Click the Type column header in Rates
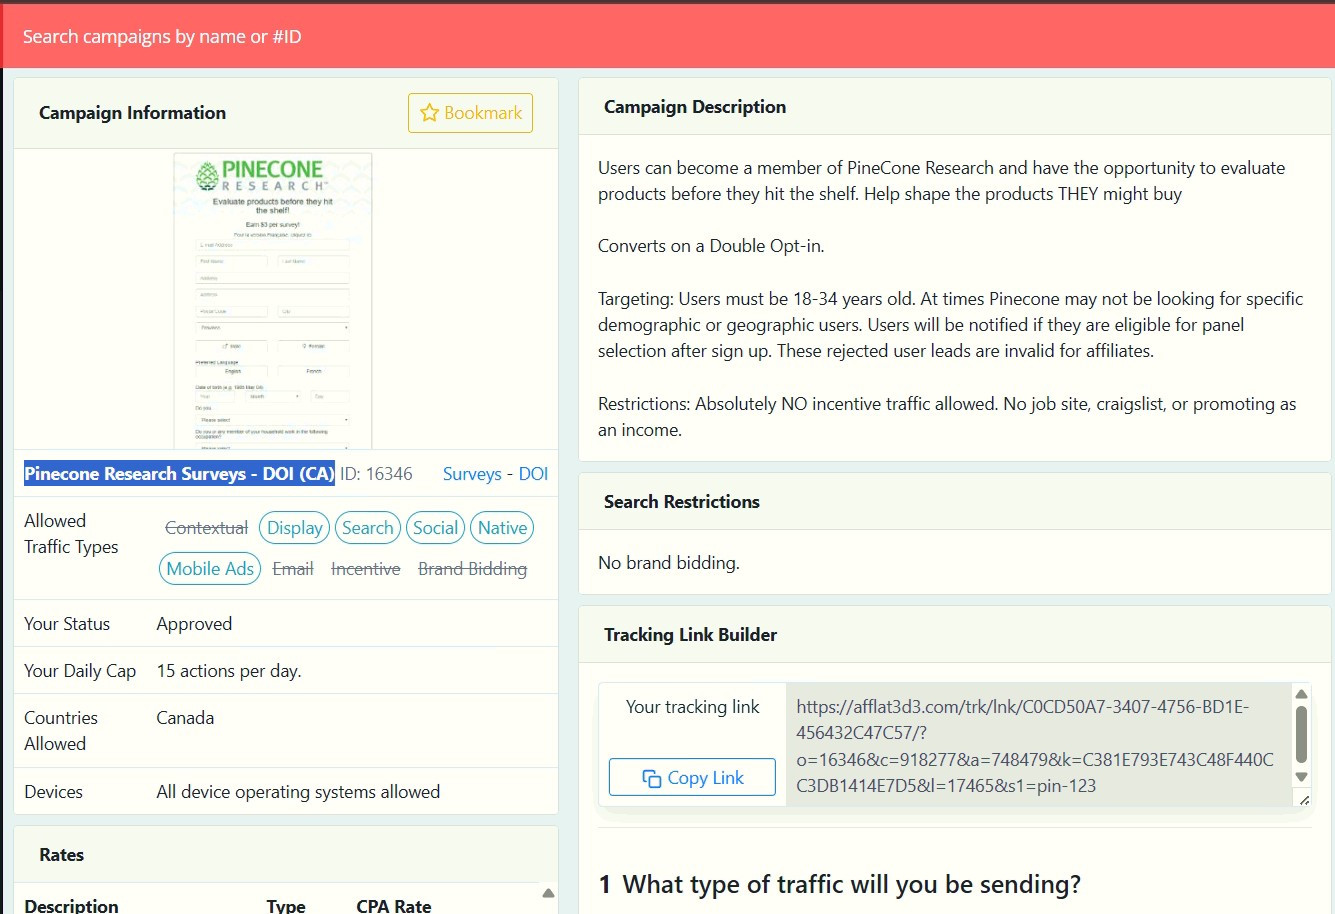Screen dimensions: 1335x914 click(286, 905)
